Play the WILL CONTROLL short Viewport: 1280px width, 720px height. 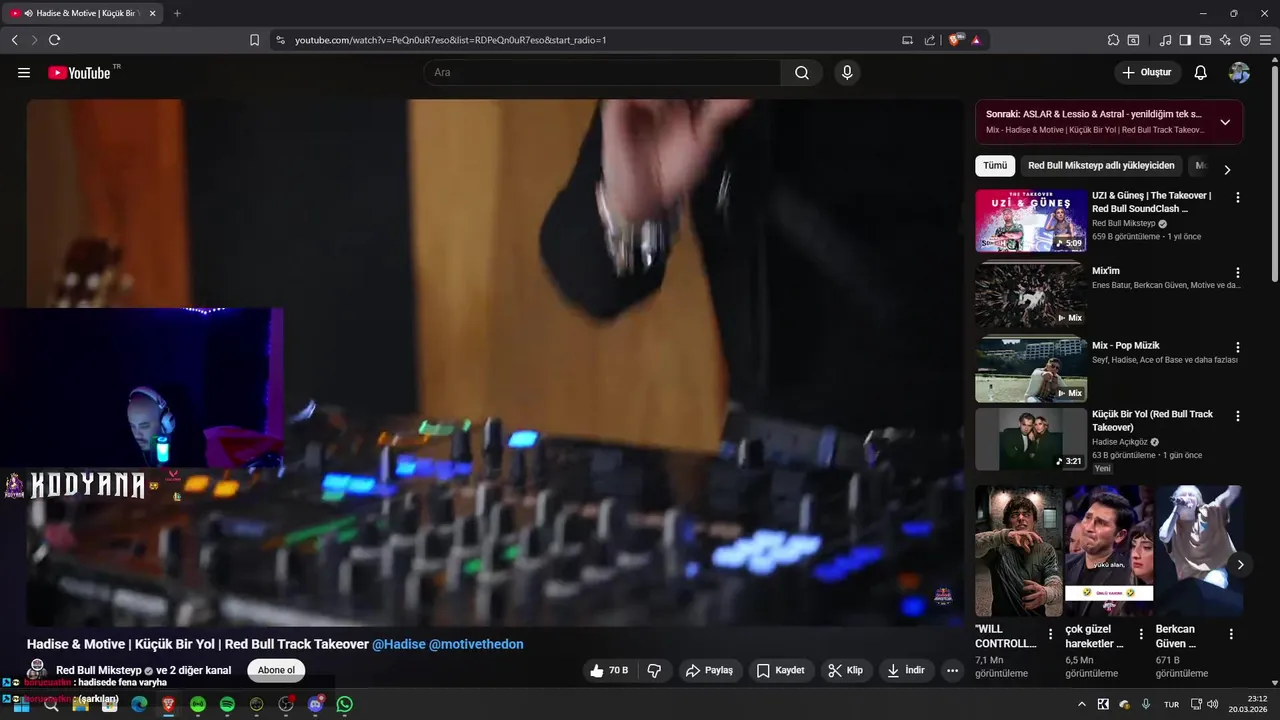(1019, 551)
